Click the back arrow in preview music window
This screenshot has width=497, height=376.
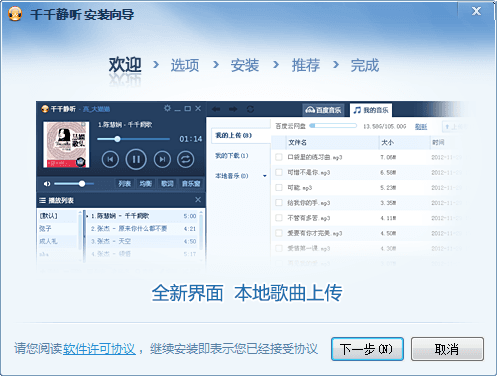(x=216, y=109)
